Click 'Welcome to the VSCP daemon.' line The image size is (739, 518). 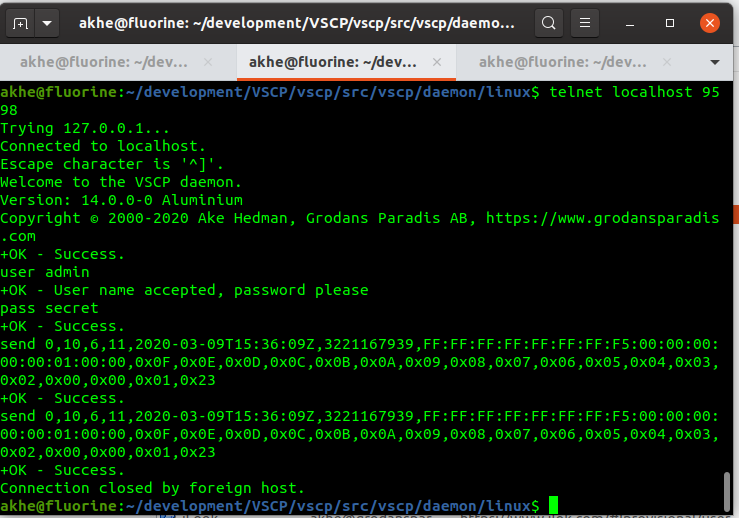[x=121, y=182]
